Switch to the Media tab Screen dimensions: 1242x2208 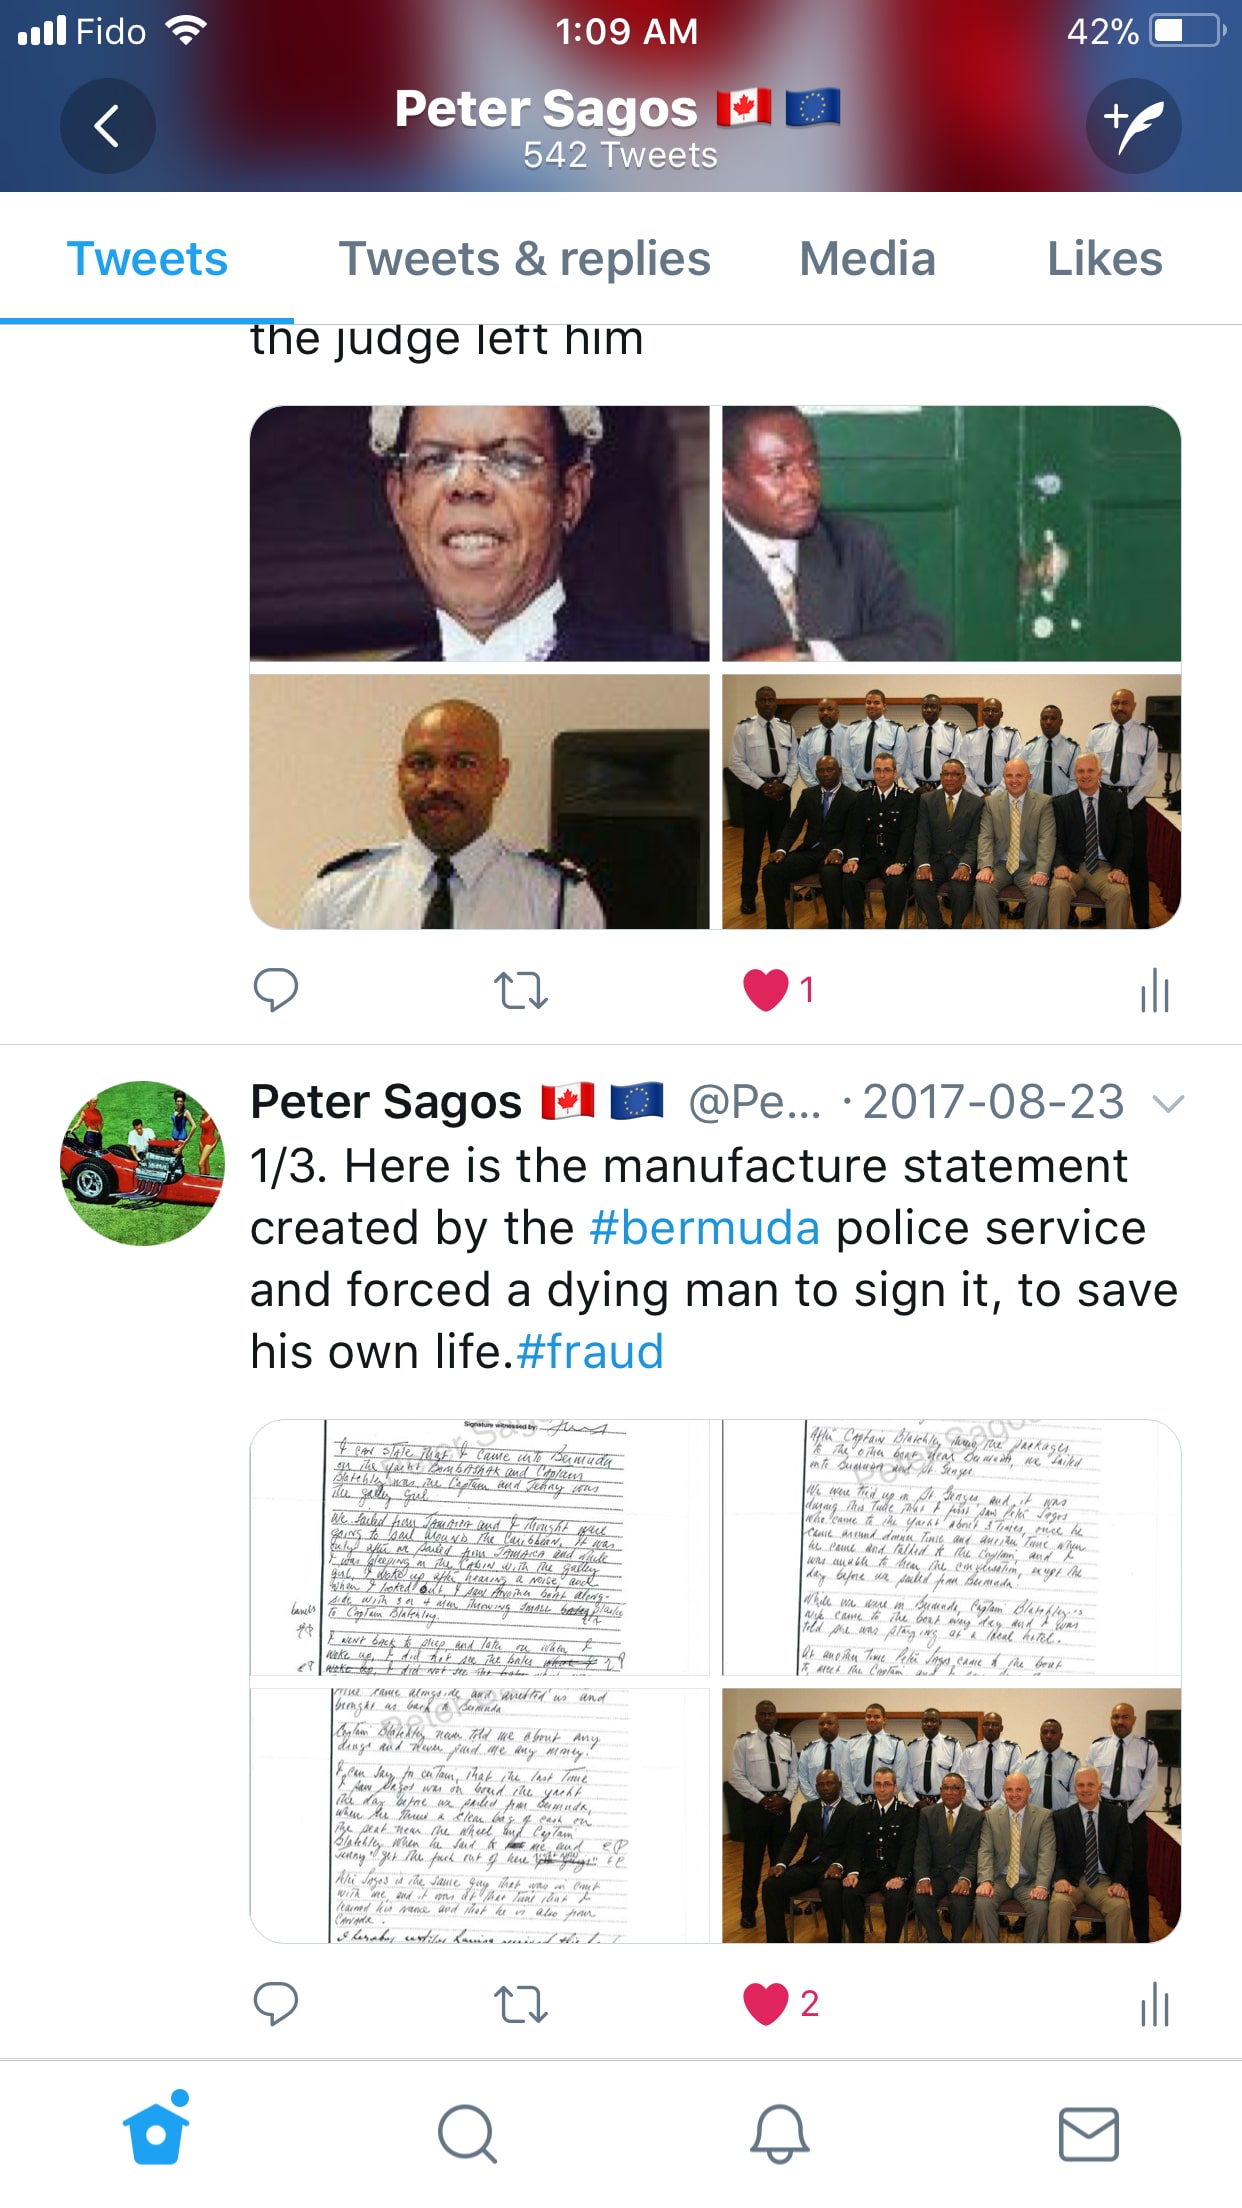867,259
